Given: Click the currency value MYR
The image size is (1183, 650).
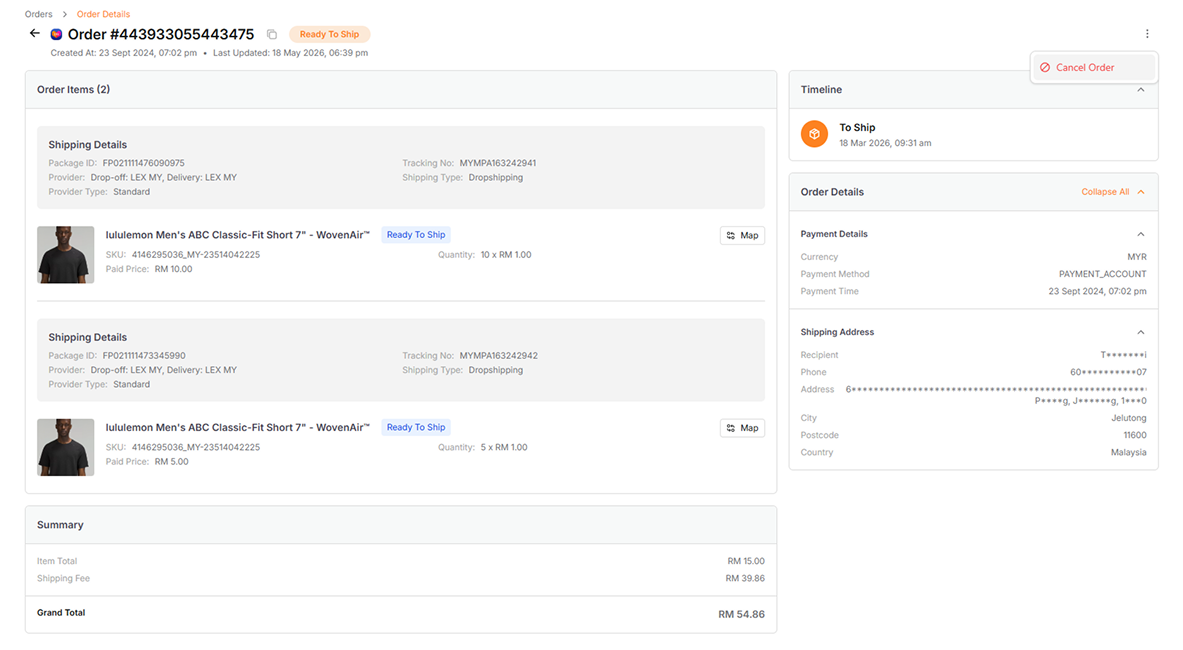Looking at the screenshot, I should pos(1136,257).
